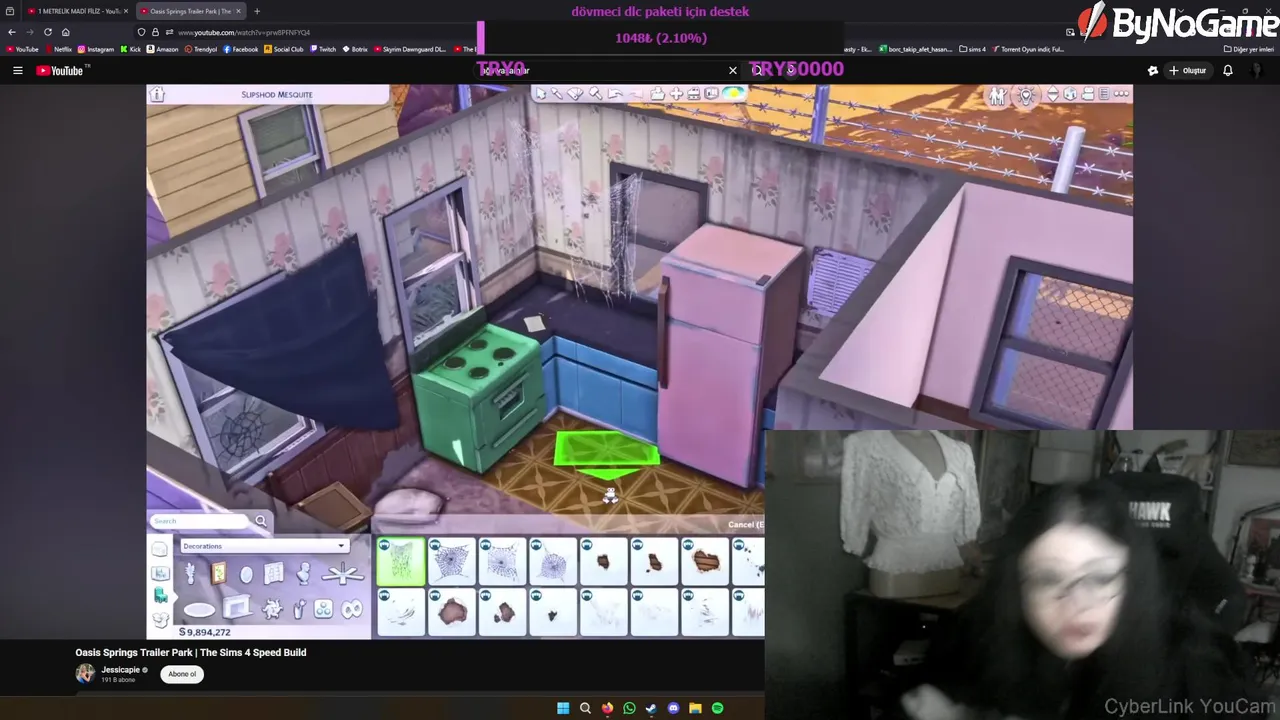
Task: Pick the second cobweb thumbnail in top row
Action: click(x=451, y=561)
